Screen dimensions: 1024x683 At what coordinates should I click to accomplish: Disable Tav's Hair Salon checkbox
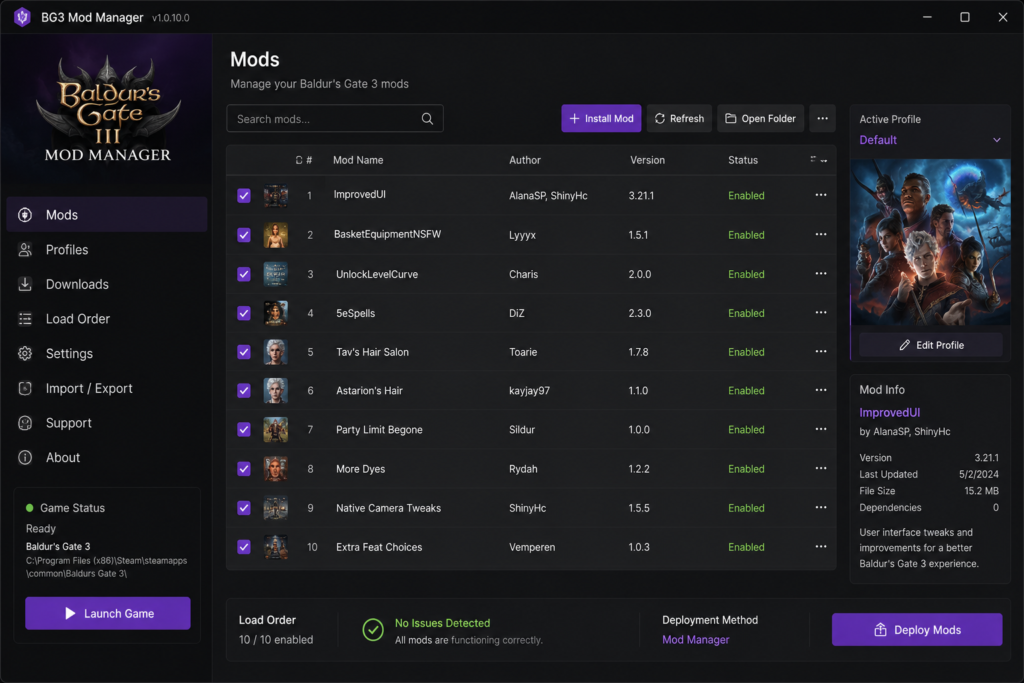(x=244, y=352)
